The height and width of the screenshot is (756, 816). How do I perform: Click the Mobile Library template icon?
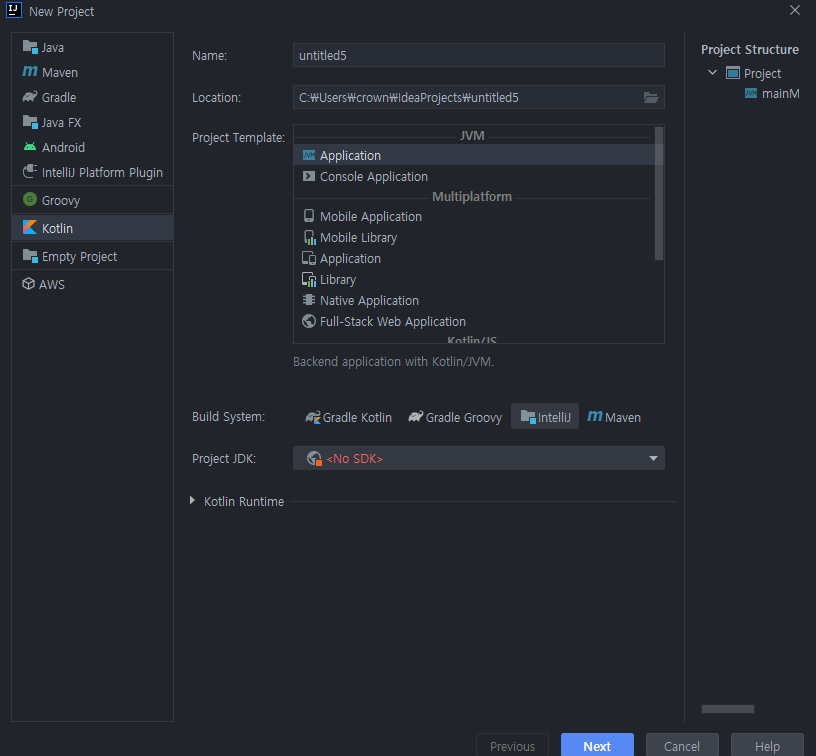tap(309, 237)
